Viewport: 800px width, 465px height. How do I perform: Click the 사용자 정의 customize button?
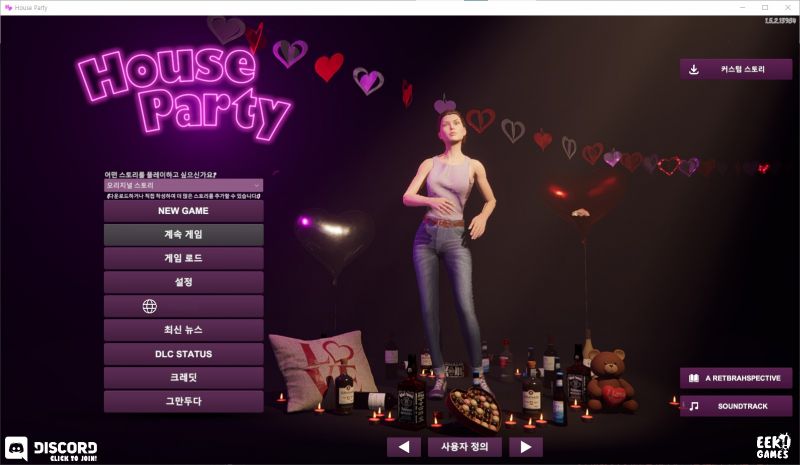click(464, 446)
